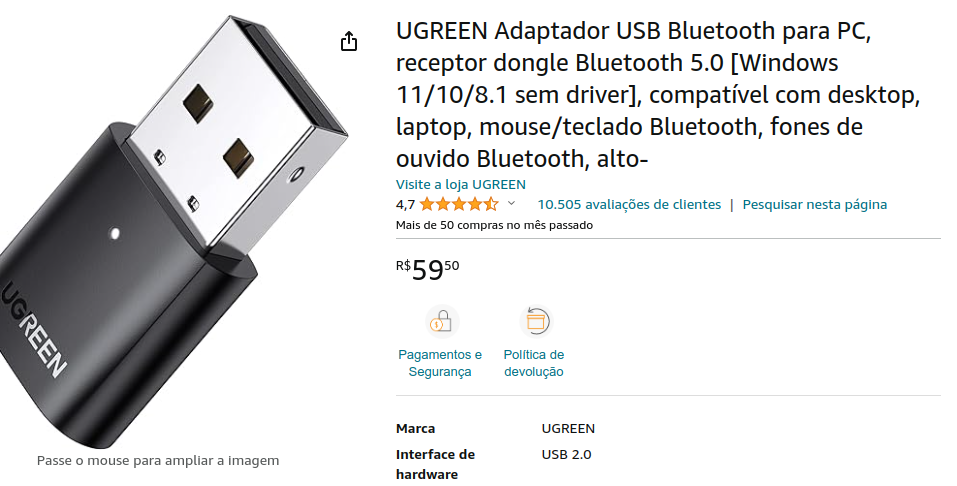Click the 4,7 rating number
Screen dimensions: 957x486
[405, 205]
